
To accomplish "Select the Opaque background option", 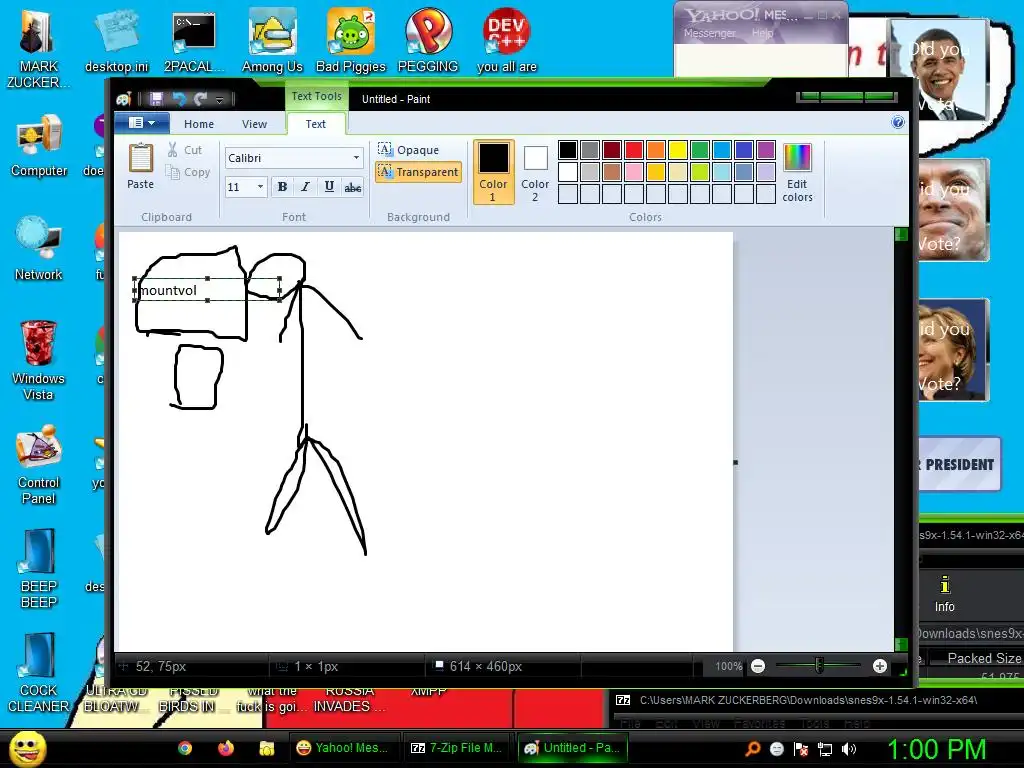I will (409, 150).
